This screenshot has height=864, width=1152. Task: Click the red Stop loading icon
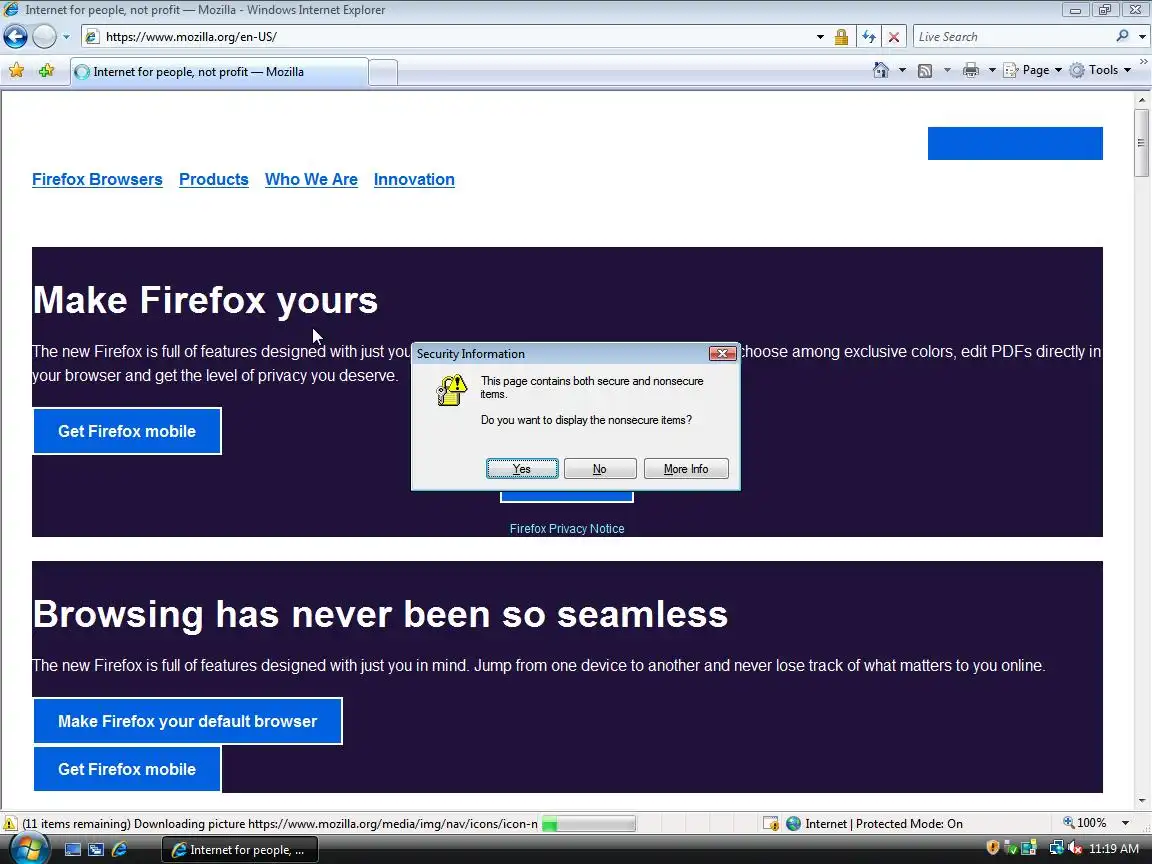(x=893, y=37)
